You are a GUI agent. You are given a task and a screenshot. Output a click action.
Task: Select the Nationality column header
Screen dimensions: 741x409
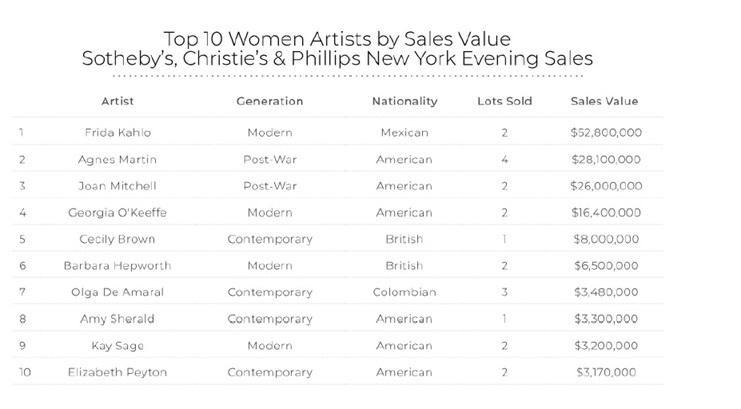pyautogui.click(x=404, y=101)
